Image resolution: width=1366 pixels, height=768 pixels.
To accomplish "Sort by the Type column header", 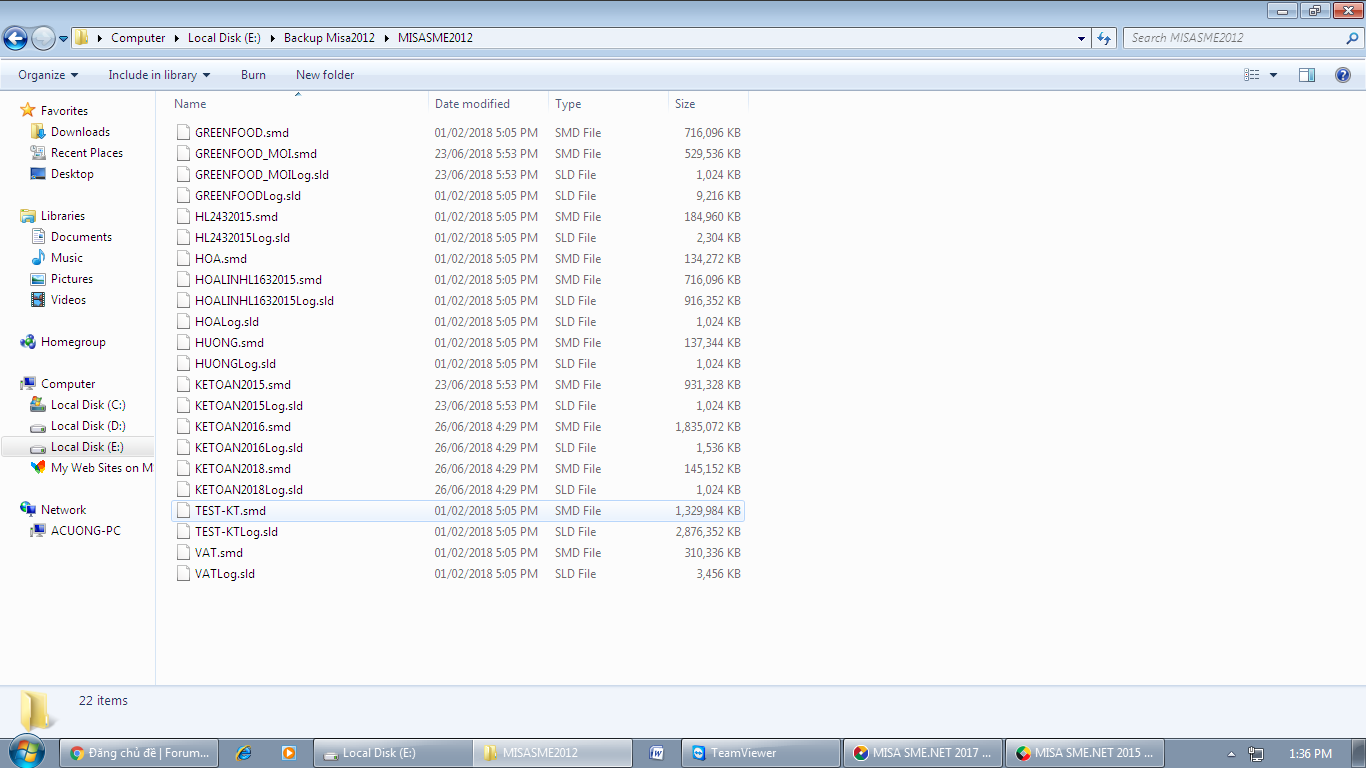I will (608, 104).
